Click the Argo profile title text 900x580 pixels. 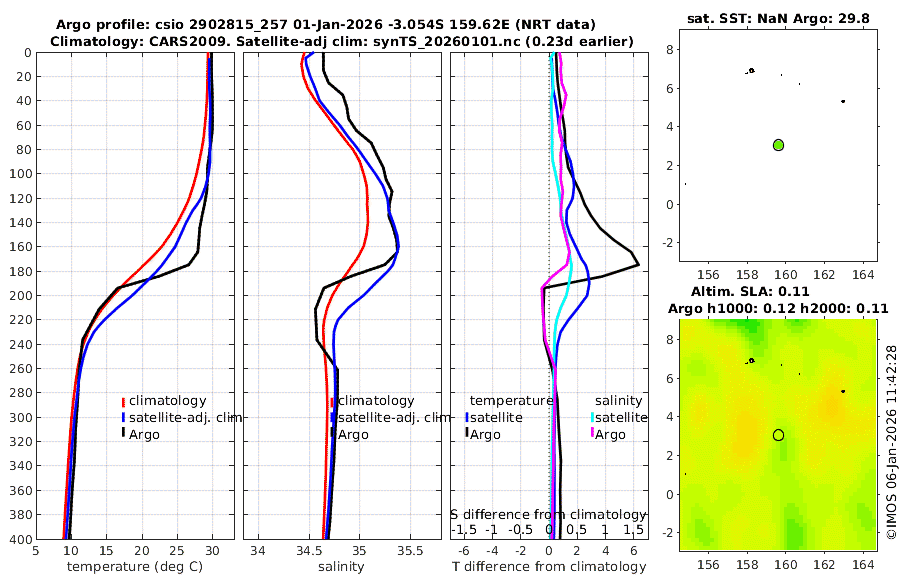[x=325, y=25]
